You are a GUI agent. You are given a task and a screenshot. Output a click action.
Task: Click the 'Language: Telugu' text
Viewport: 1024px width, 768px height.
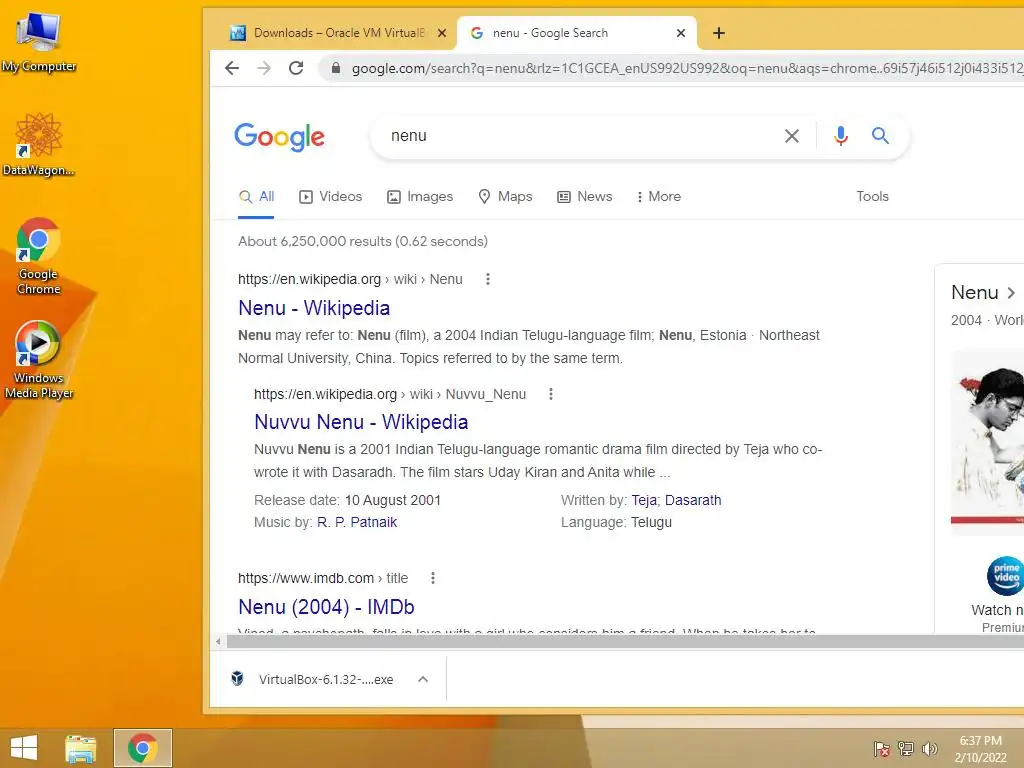[x=616, y=522]
